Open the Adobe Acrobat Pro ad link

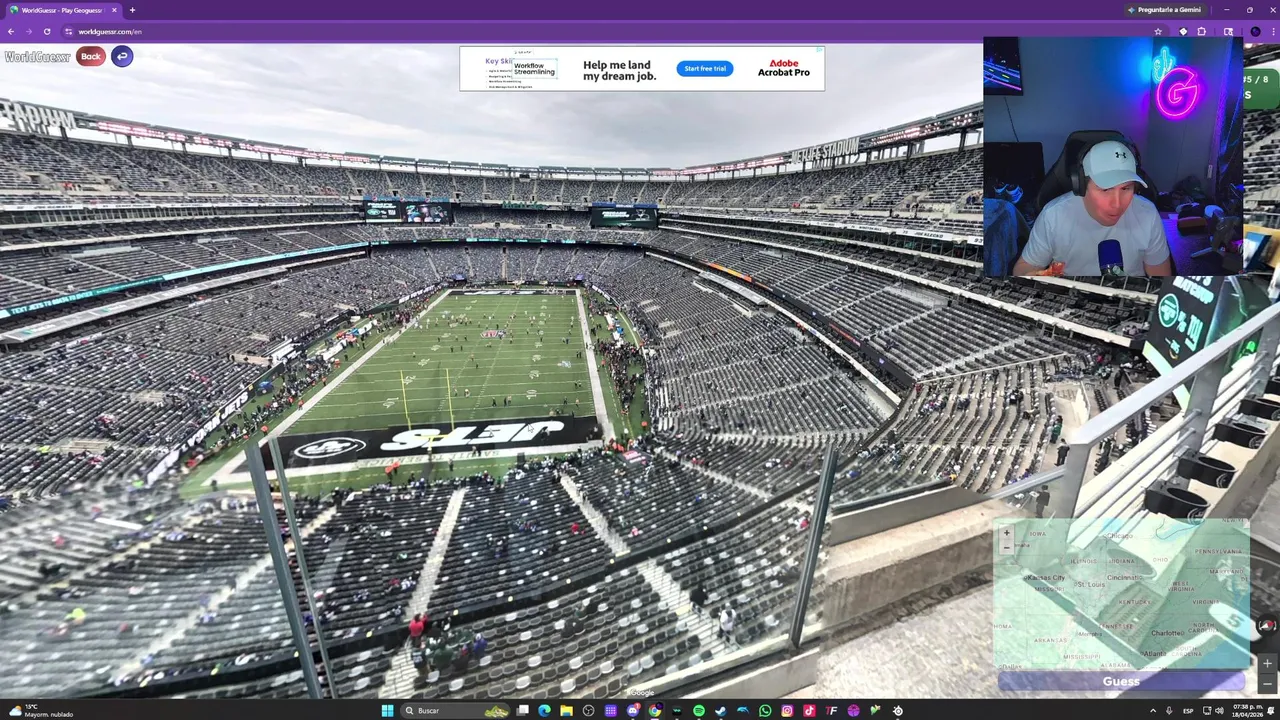click(783, 68)
